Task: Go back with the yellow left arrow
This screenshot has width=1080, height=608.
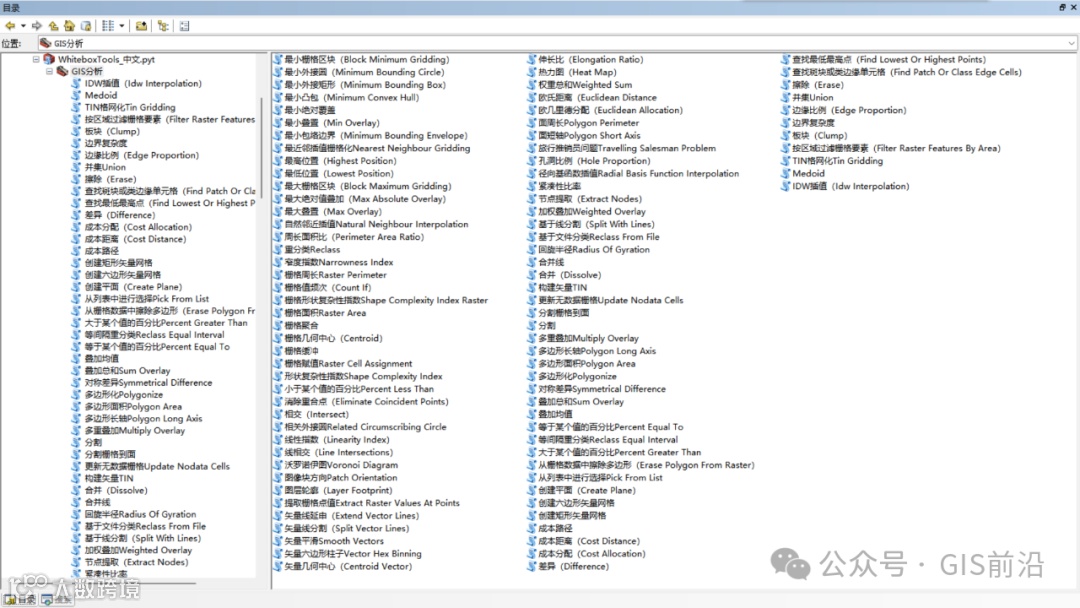Action: pyautogui.click(x=10, y=25)
